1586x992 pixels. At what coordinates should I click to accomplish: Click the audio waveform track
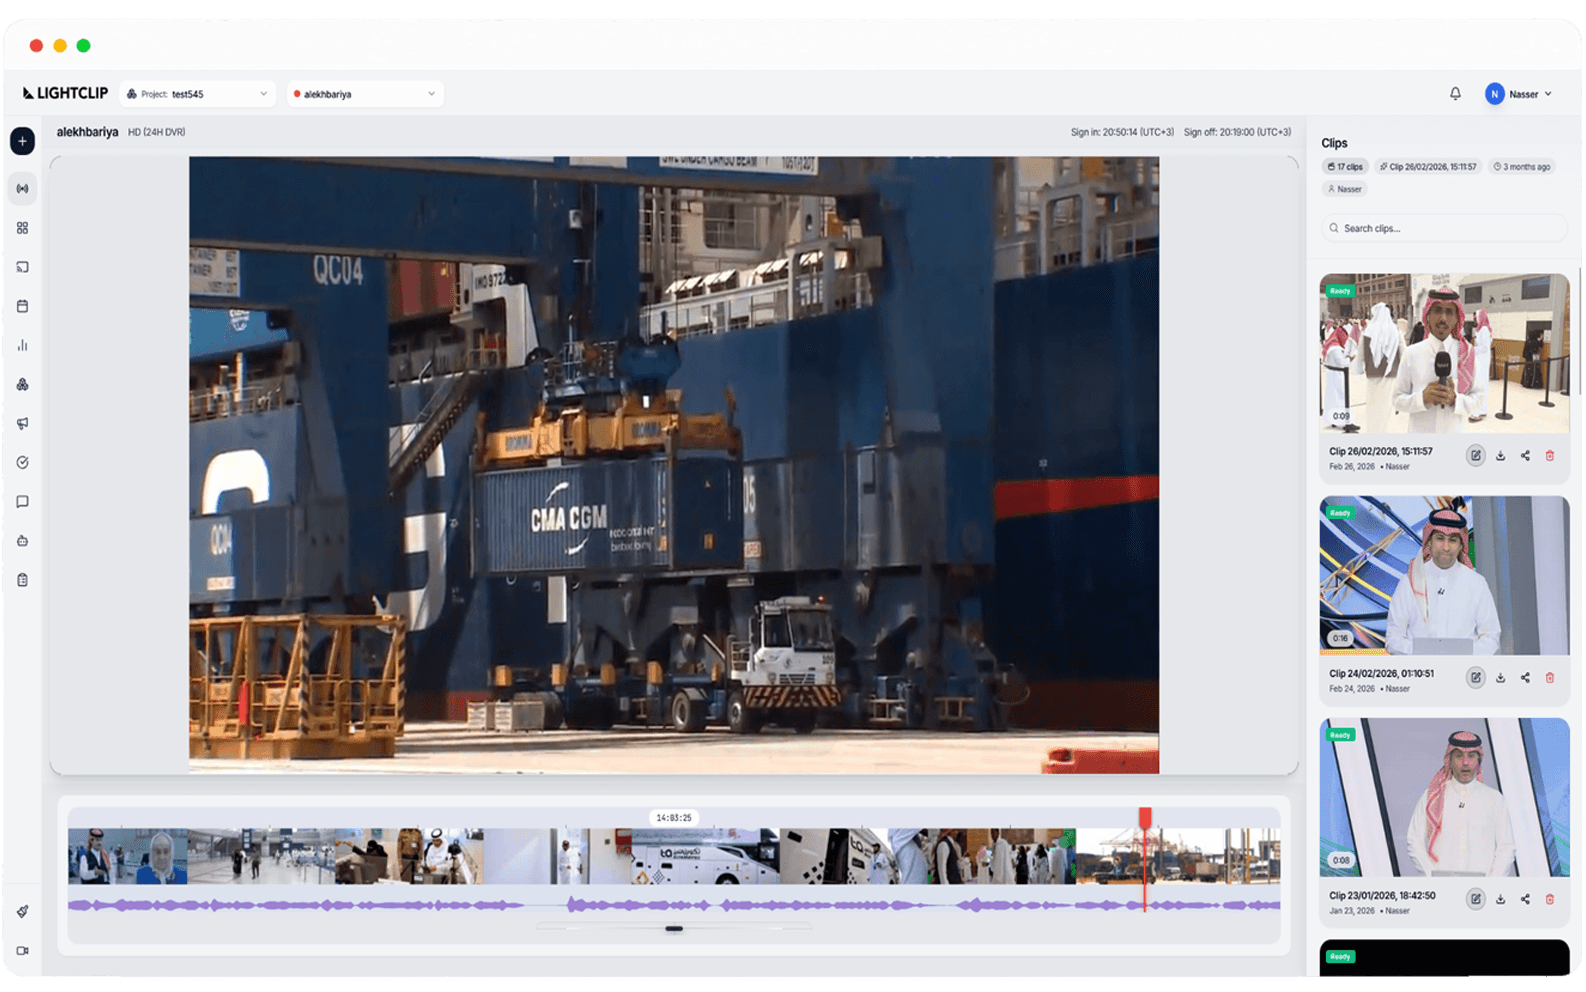click(674, 905)
